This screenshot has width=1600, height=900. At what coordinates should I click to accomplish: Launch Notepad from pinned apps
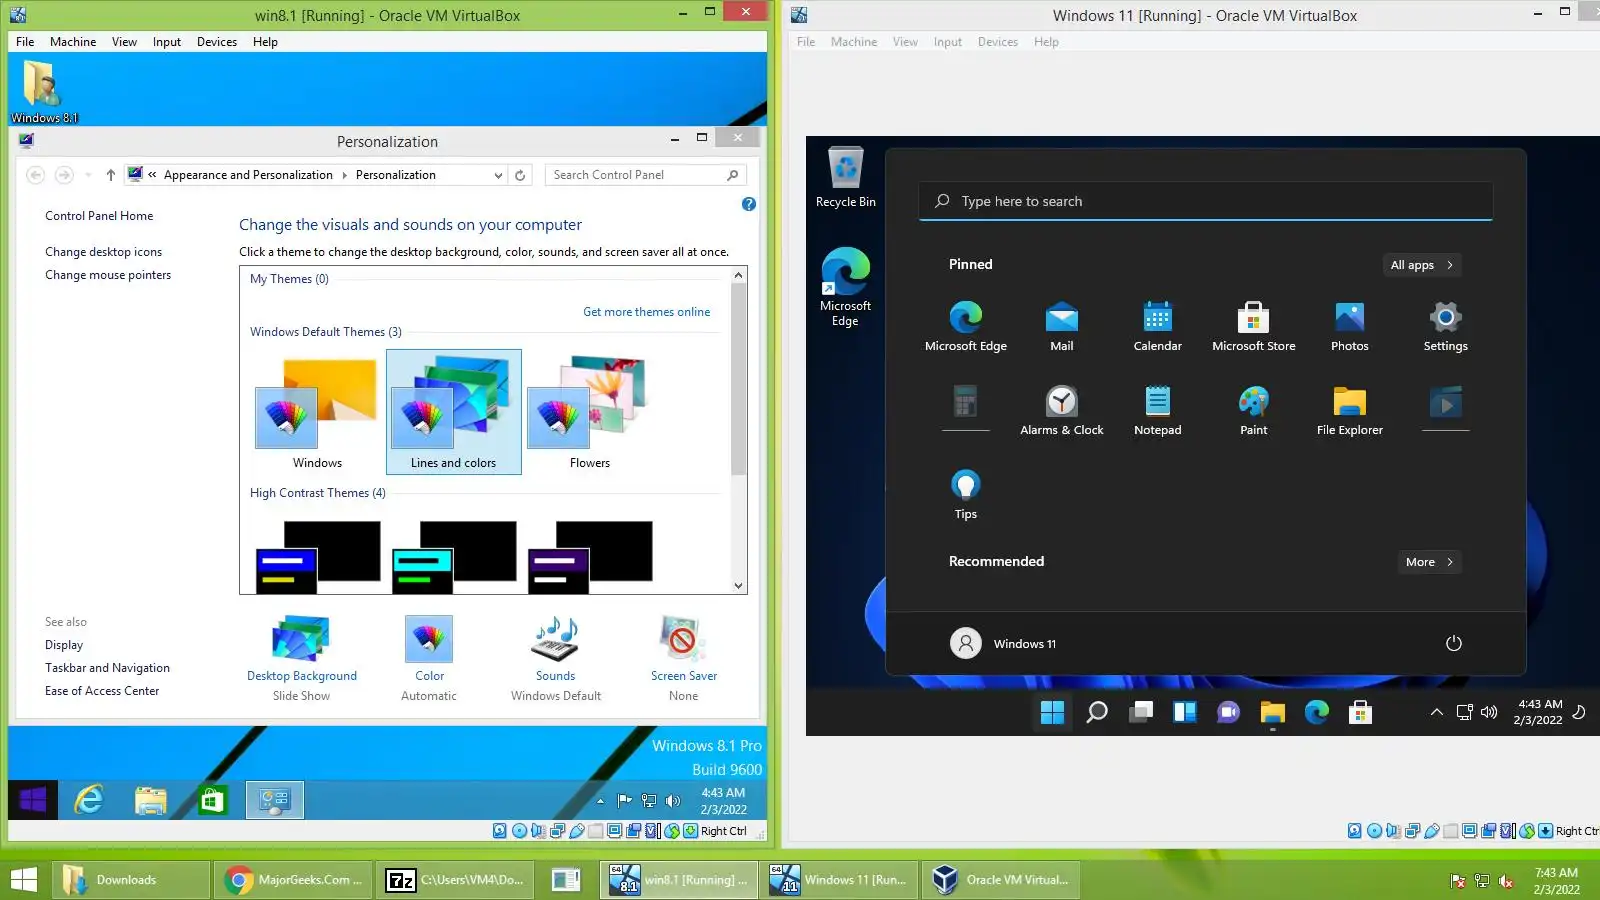[1157, 411]
